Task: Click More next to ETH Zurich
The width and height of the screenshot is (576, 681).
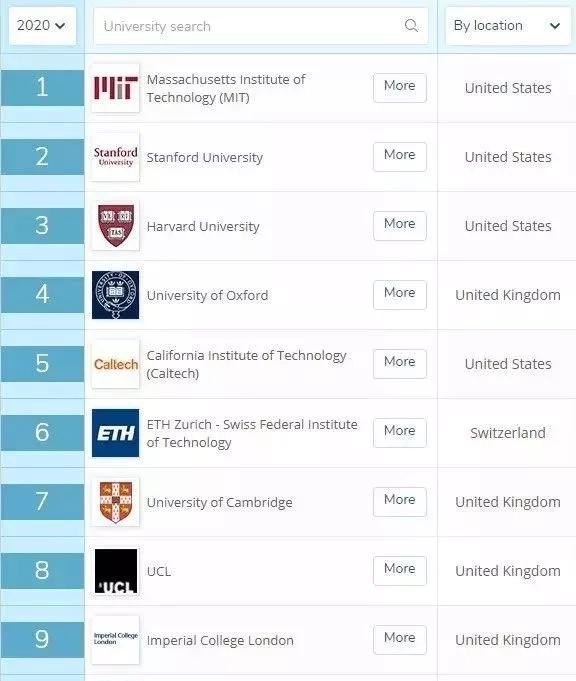Action: pos(400,433)
